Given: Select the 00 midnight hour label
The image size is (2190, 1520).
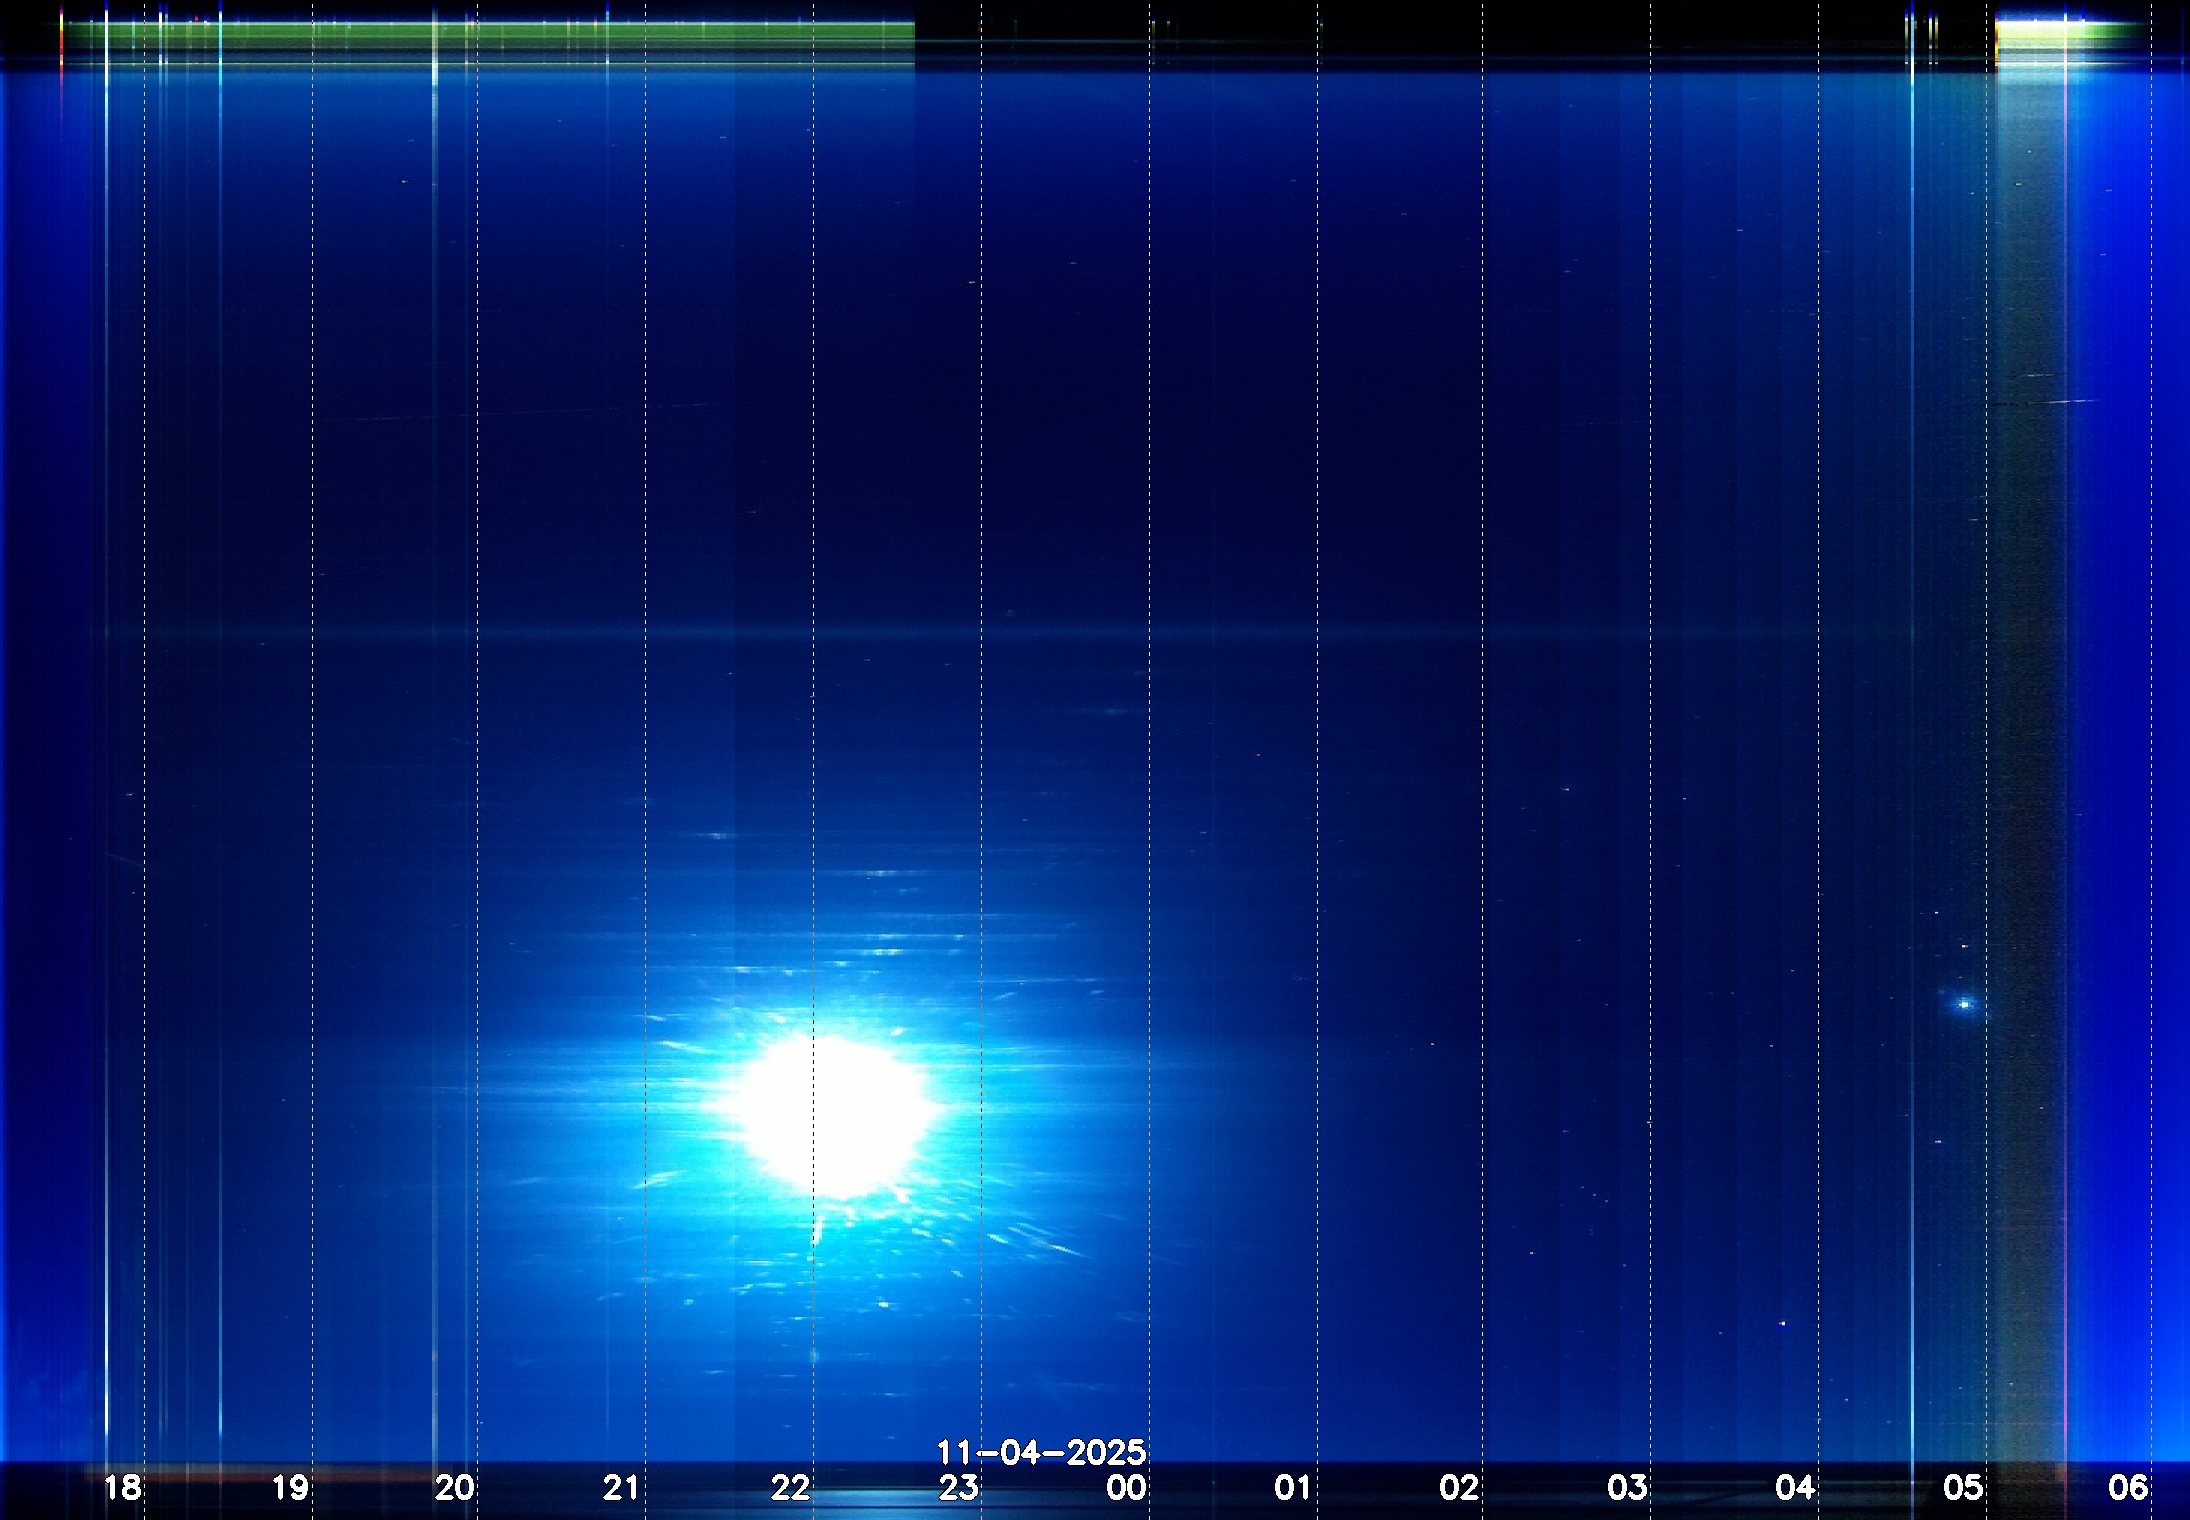Looking at the screenshot, I should [x=1126, y=1488].
